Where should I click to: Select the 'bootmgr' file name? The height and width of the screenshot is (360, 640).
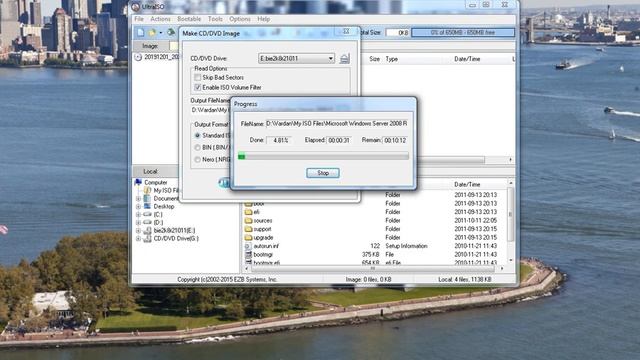[x=263, y=255]
